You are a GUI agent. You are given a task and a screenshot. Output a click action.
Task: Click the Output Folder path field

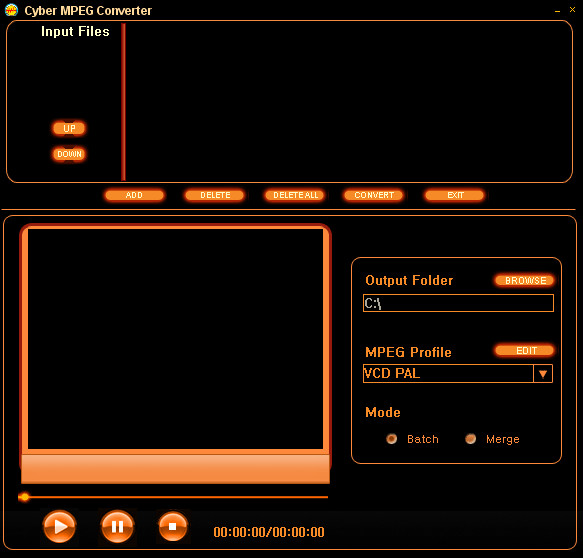coord(458,303)
